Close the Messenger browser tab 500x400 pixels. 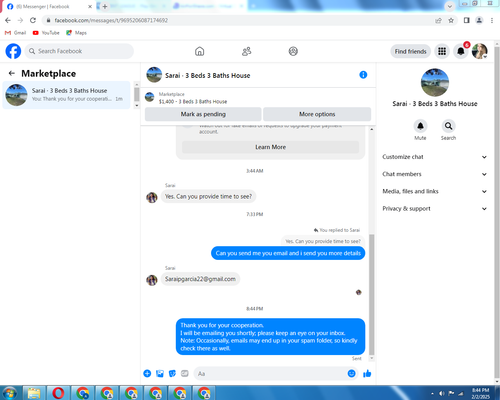coord(90,6)
